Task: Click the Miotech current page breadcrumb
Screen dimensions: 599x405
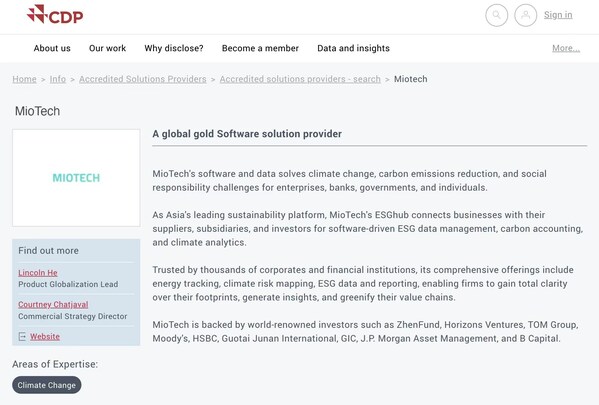Action: [x=411, y=79]
